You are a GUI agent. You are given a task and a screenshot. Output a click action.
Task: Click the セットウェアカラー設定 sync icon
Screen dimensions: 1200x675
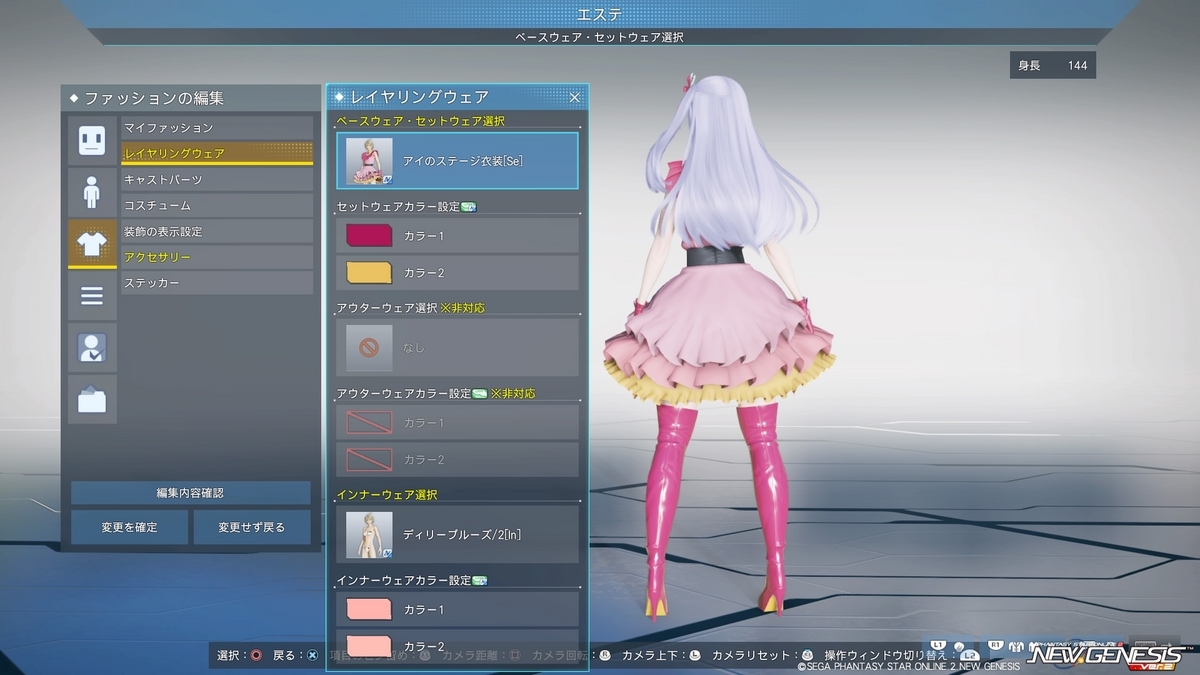coord(469,207)
